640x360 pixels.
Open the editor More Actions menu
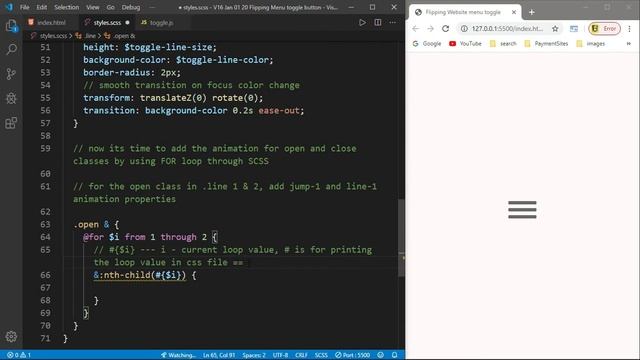393,22
